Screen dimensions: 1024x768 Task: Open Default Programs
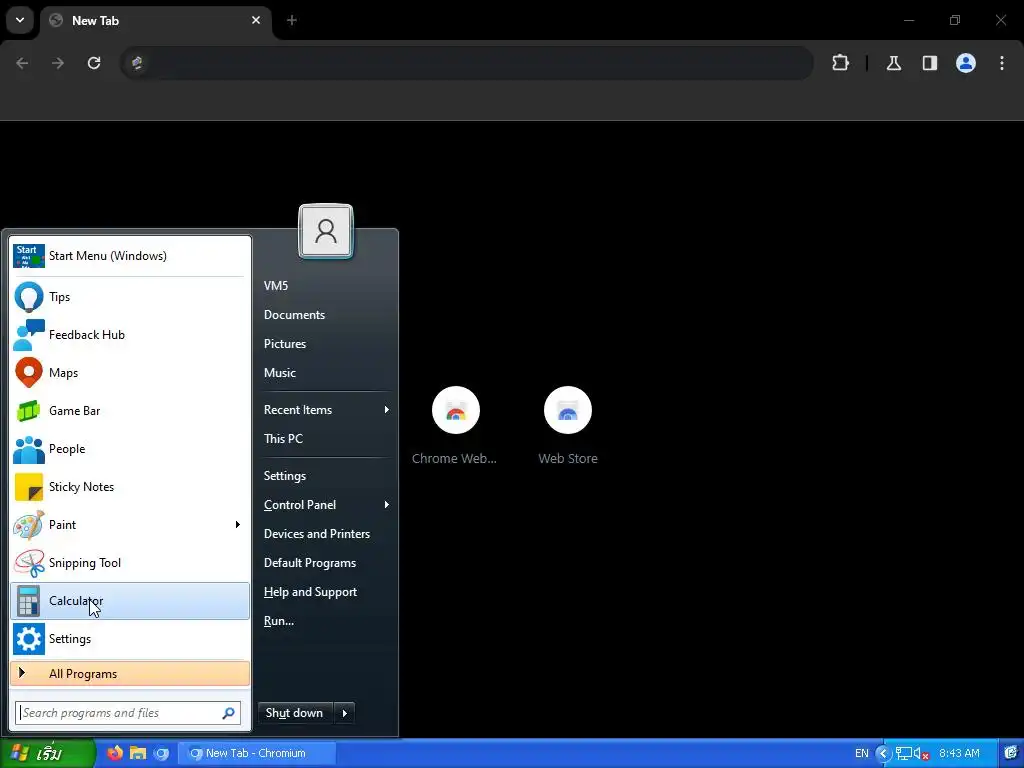[x=310, y=563]
